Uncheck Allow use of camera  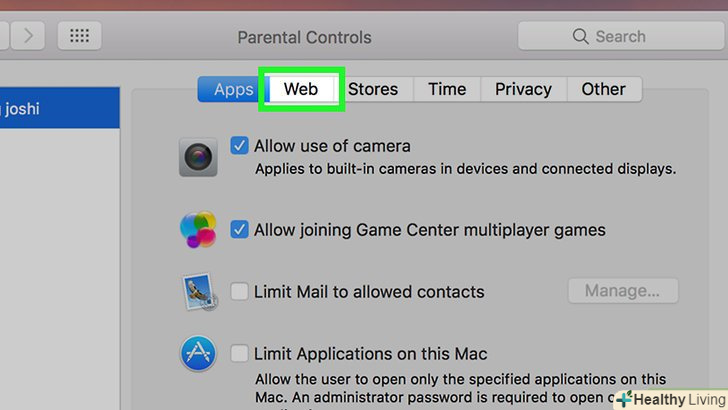pos(239,146)
